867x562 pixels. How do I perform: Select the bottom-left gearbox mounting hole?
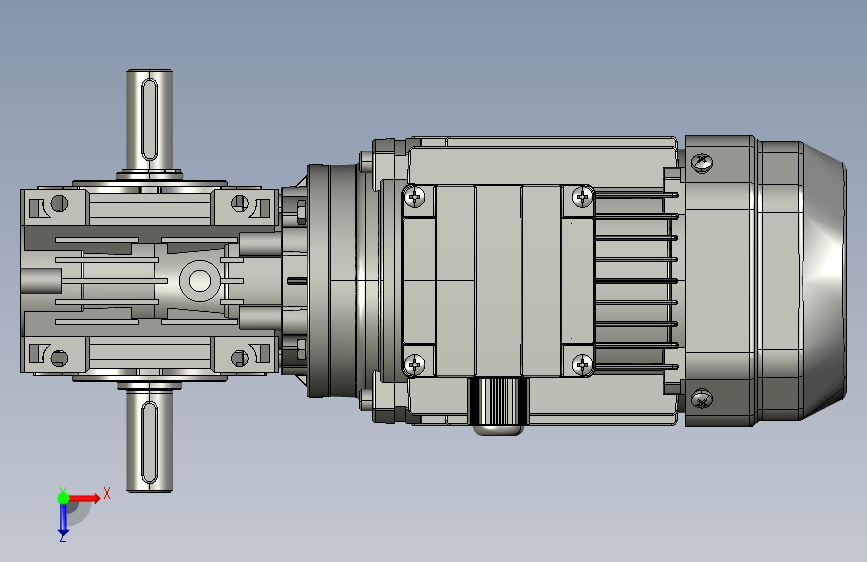point(59,358)
